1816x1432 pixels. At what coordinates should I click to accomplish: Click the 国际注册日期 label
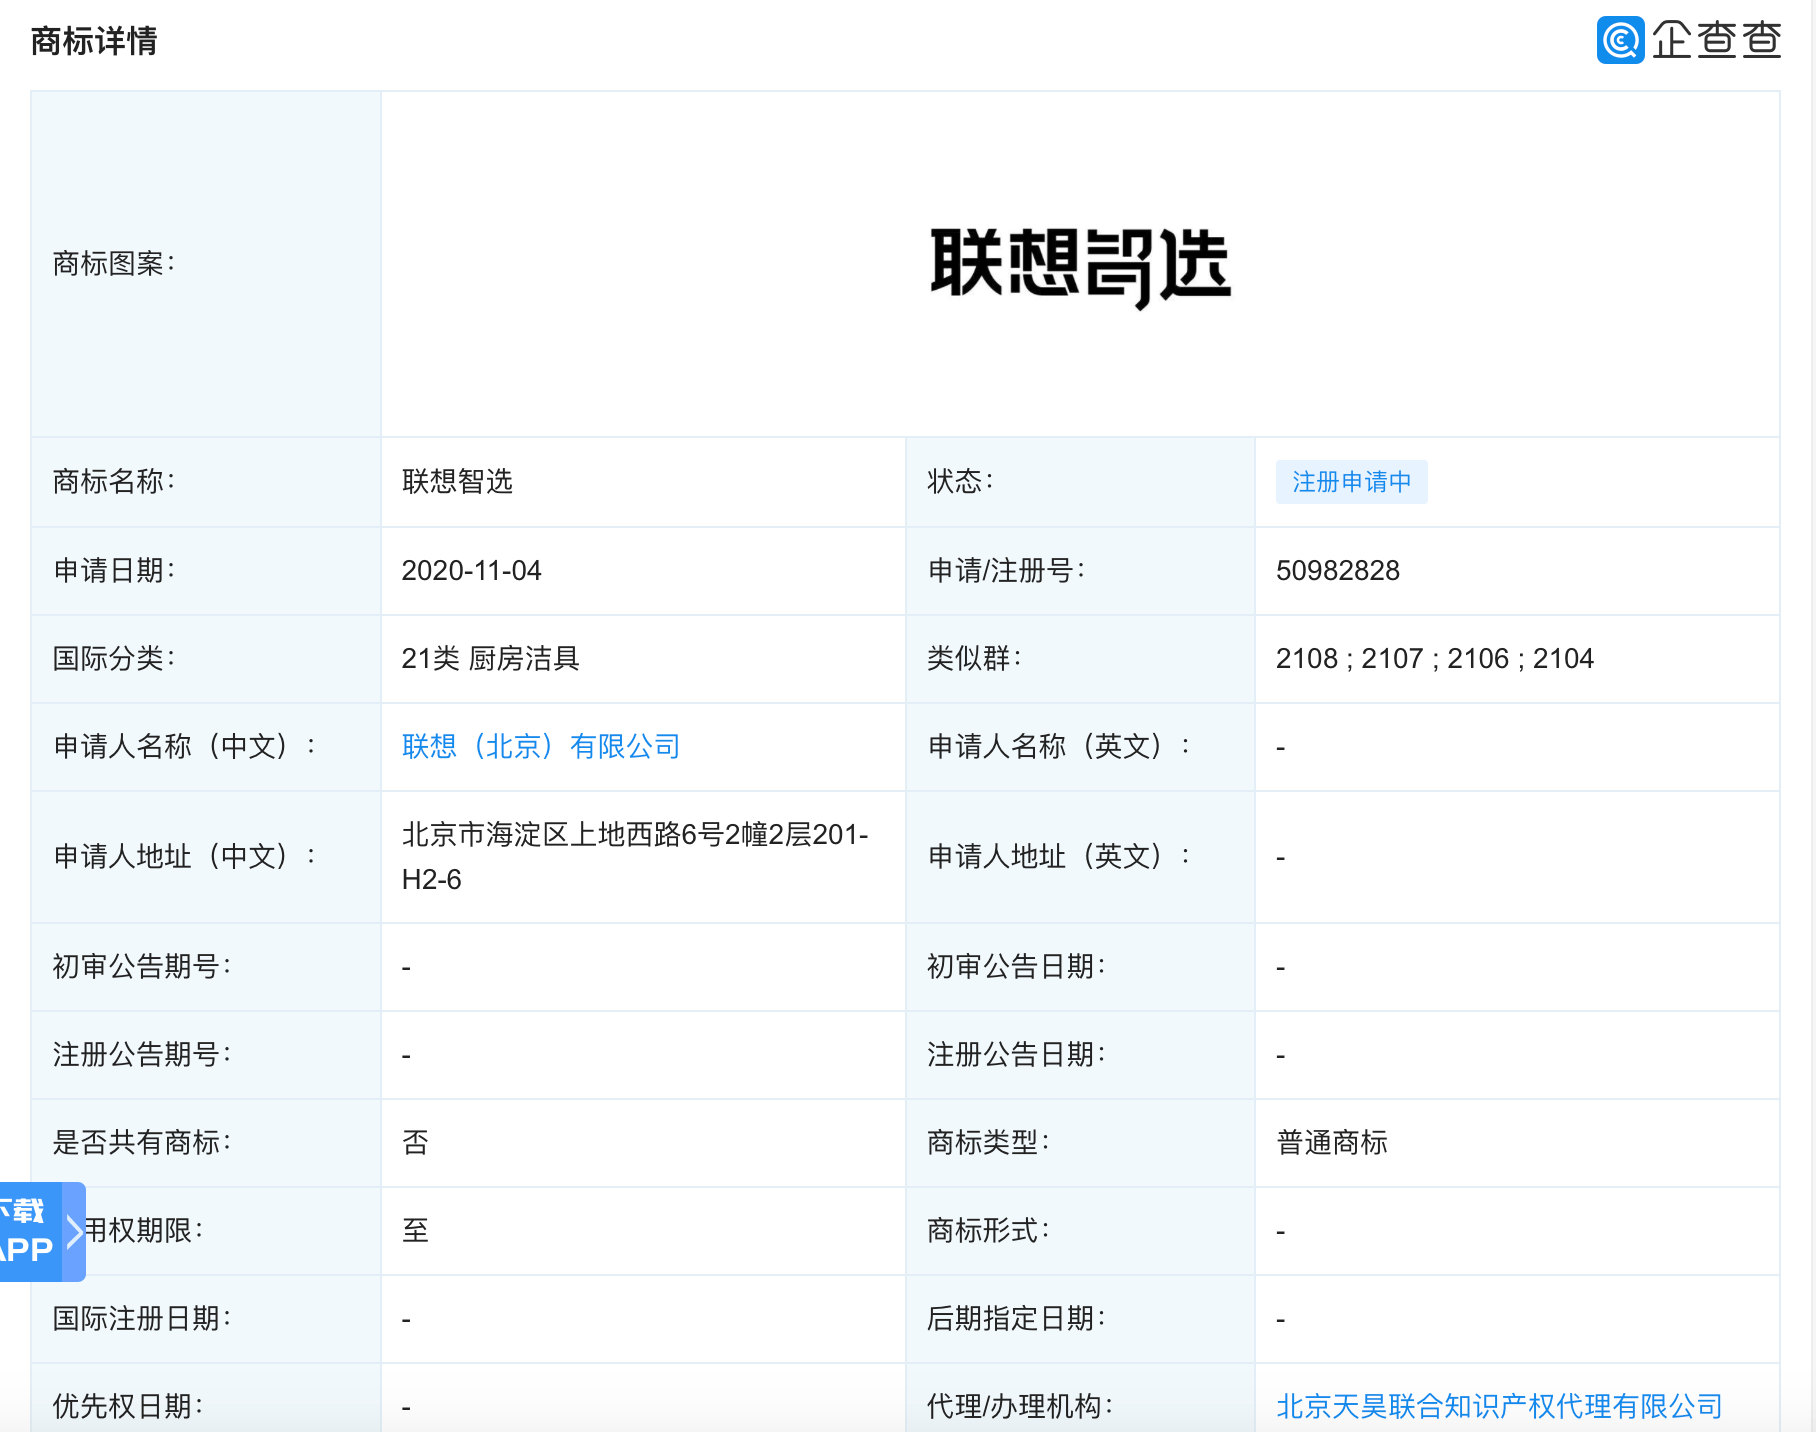(141, 1318)
